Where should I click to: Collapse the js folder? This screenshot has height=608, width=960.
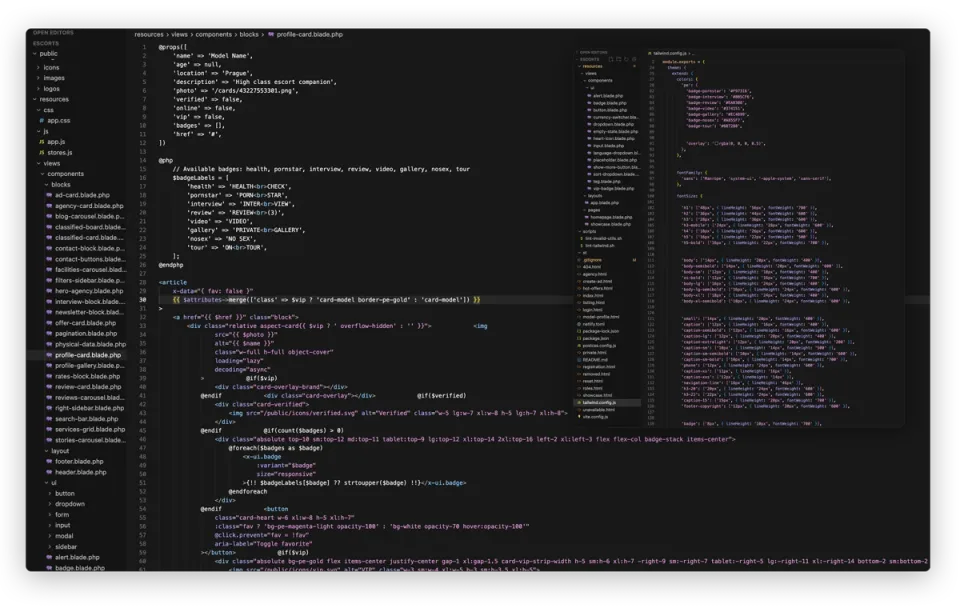pyautogui.click(x=45, y=131)
